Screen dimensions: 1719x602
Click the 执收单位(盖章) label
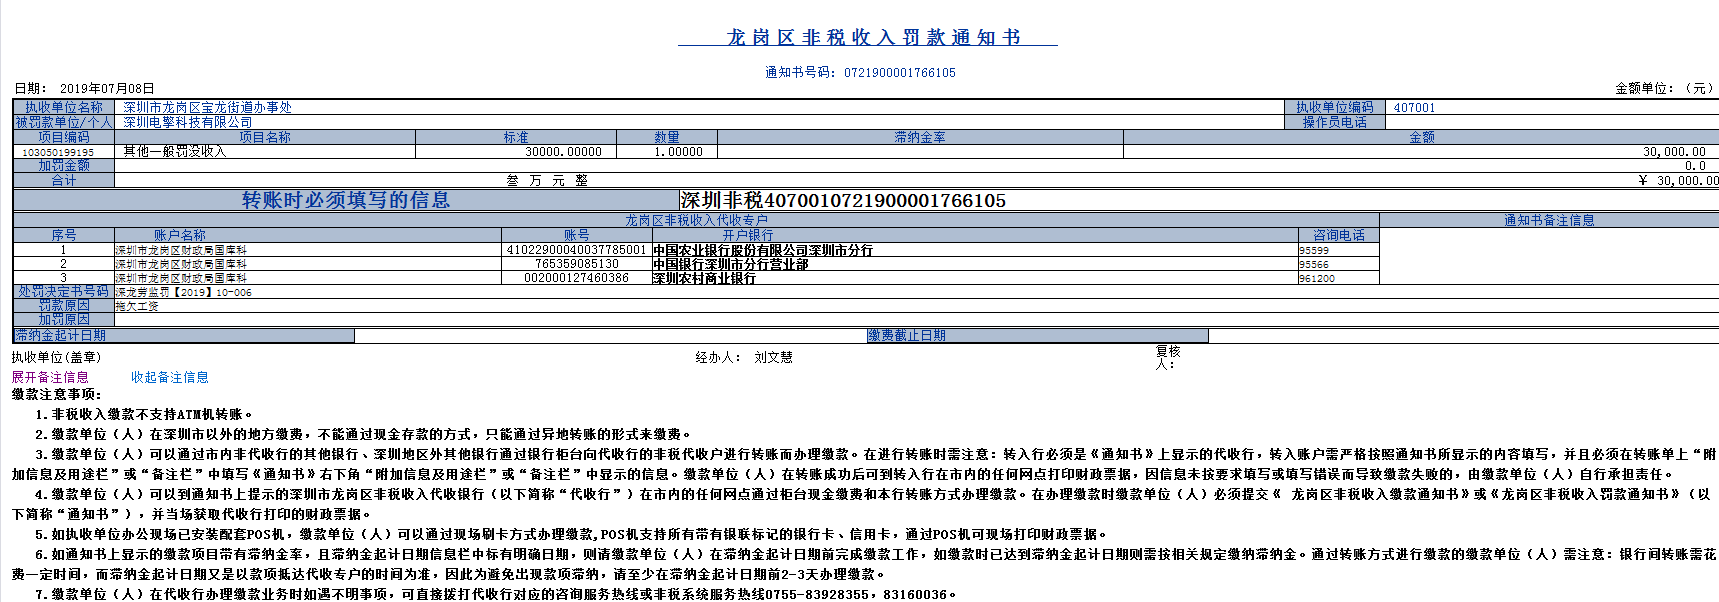tap(56, 357)
